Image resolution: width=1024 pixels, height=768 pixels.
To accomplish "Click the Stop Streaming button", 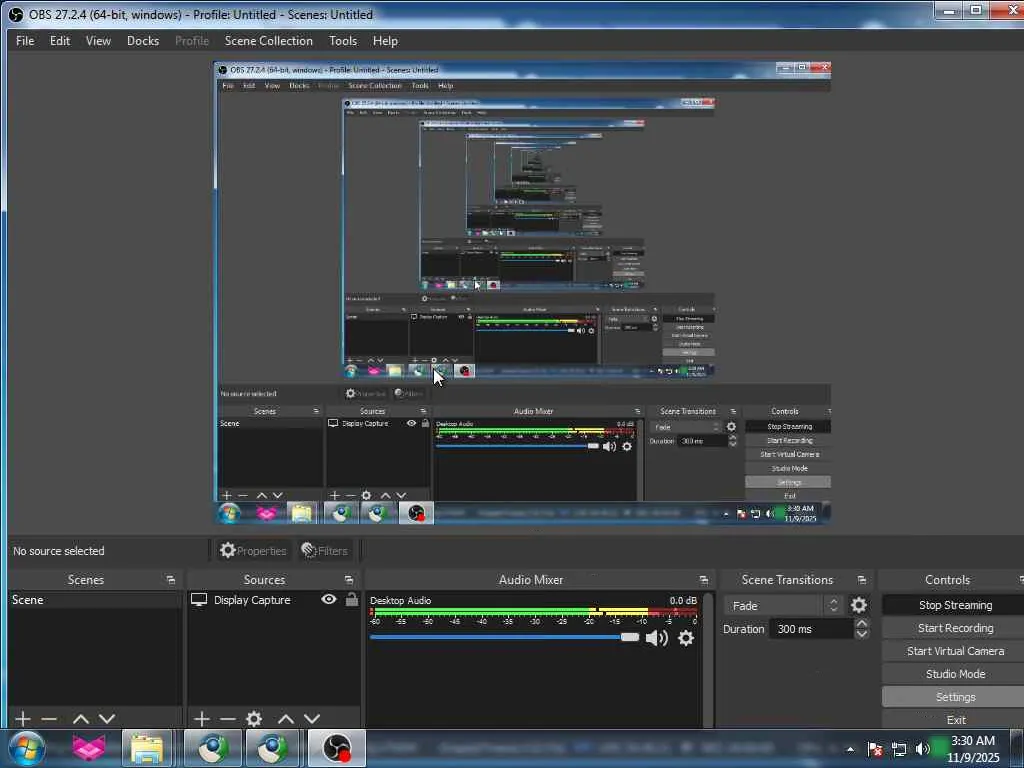I will (955, 605).
